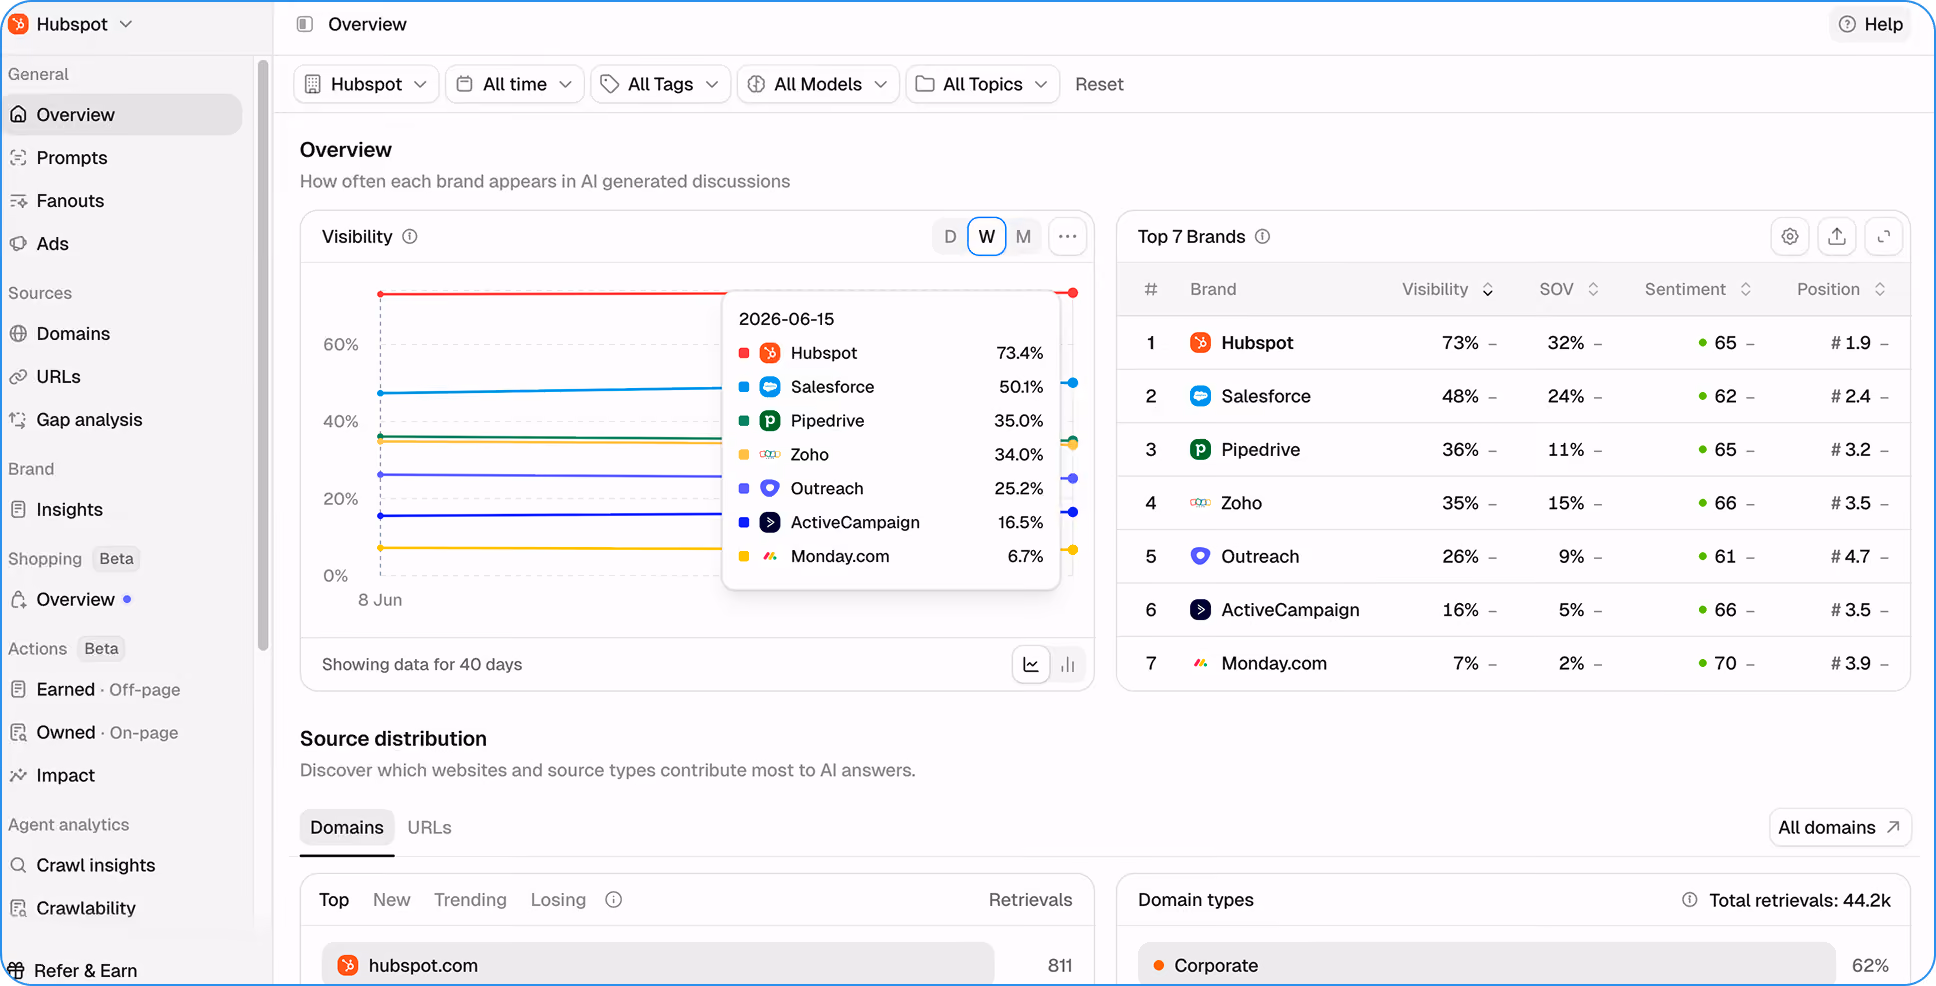Open the Hubspot brand filter dropdown
Viewport: 1936px width, 986px height.
[366, 84]
